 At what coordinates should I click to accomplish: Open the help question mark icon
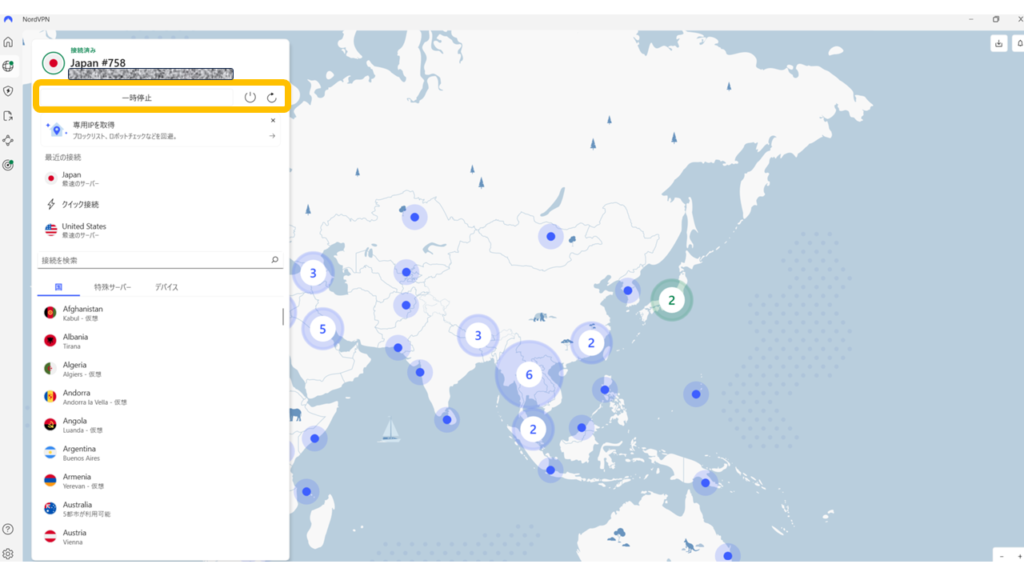point(8,529)
